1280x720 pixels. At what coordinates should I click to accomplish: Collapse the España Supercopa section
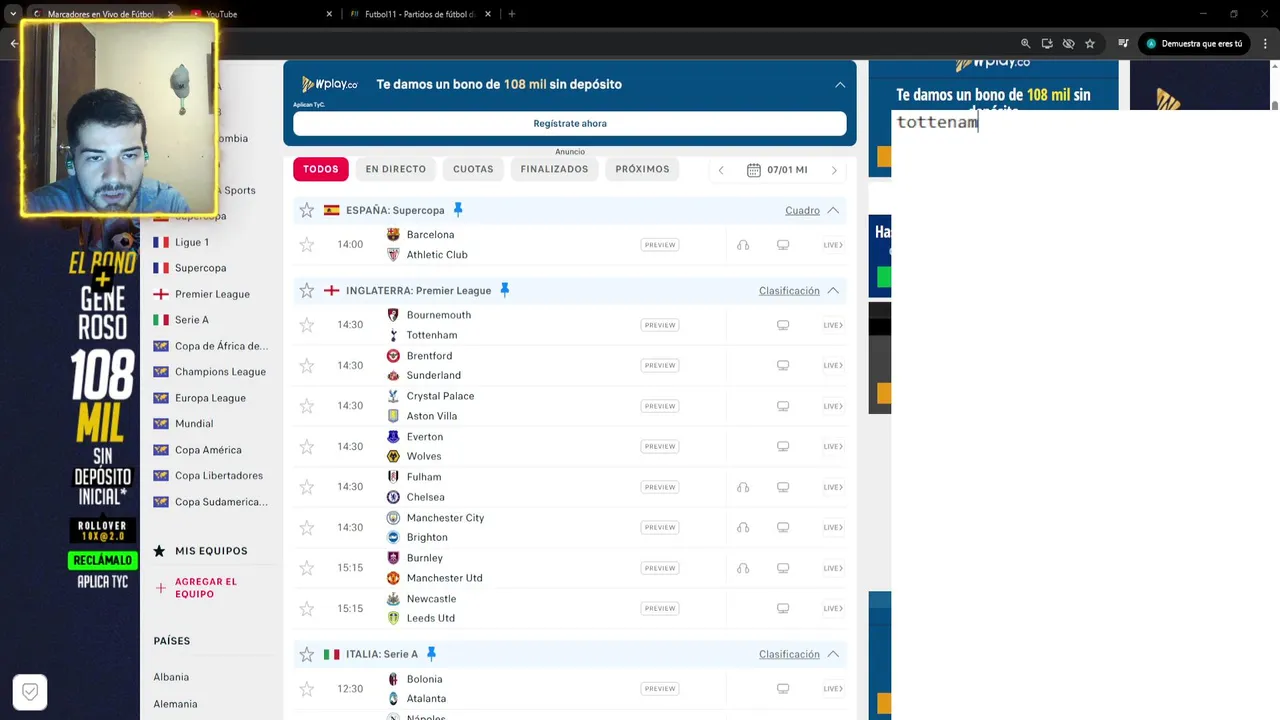(833, 210)
